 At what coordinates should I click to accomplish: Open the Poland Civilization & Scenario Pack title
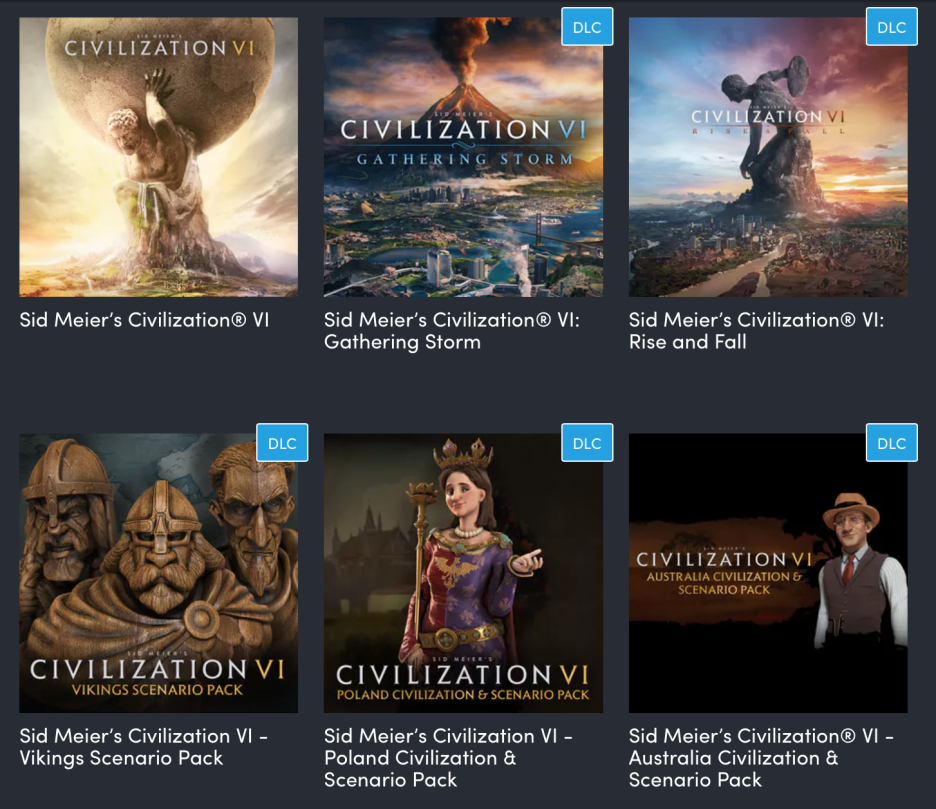(x=449, y=758)
